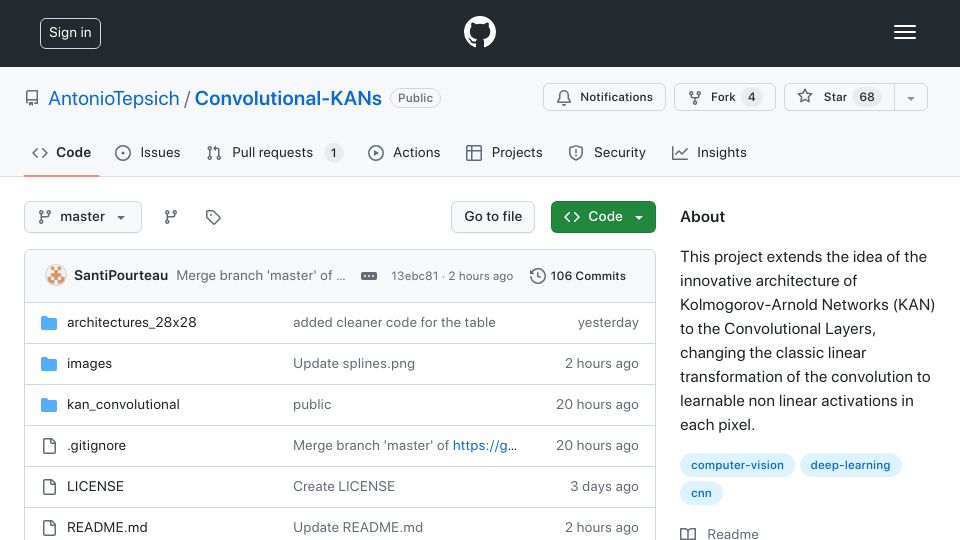Select the cnn topic tag
This screenshot has width=960, height=540.
701,493
